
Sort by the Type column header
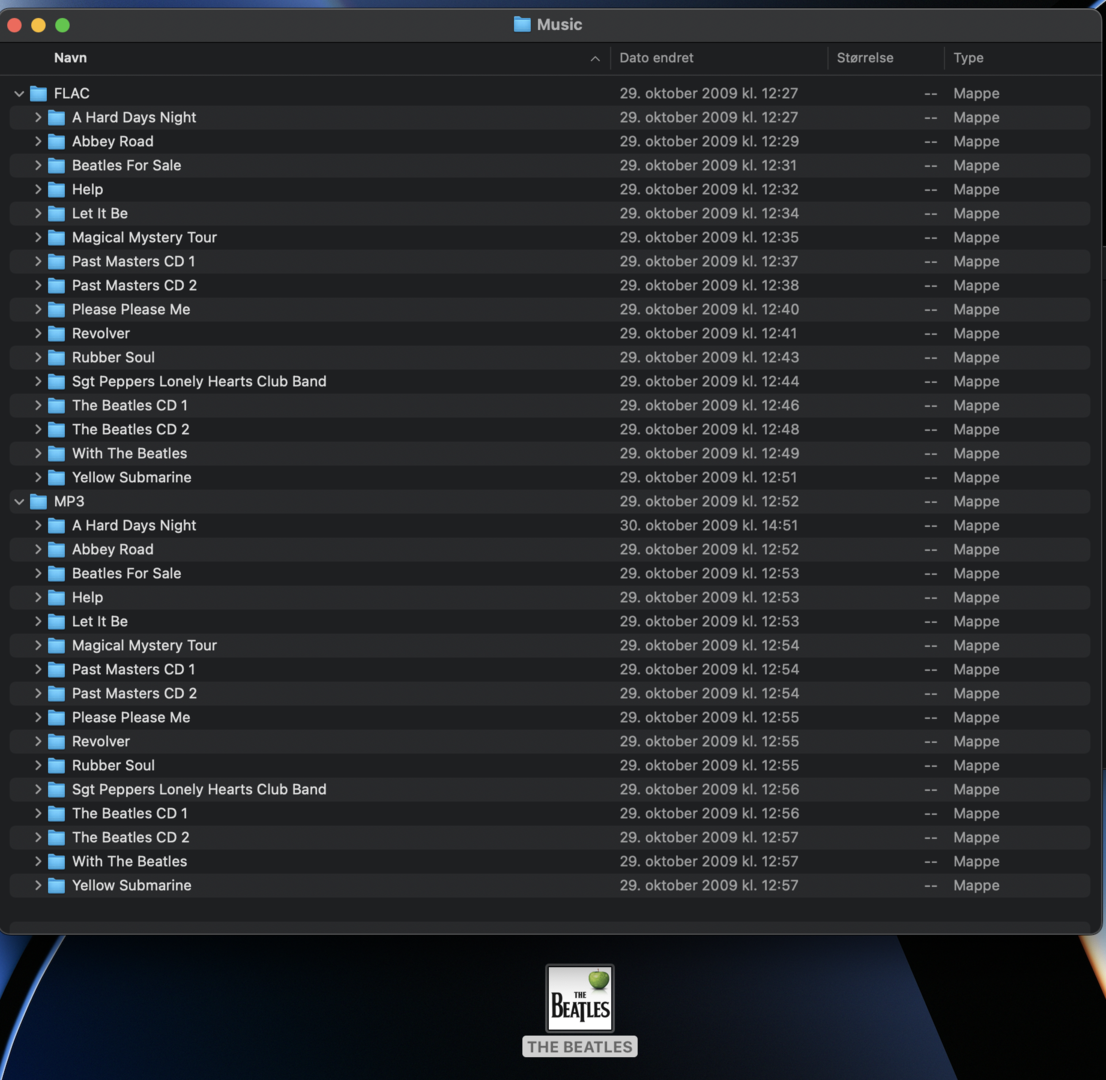point(968,58)
